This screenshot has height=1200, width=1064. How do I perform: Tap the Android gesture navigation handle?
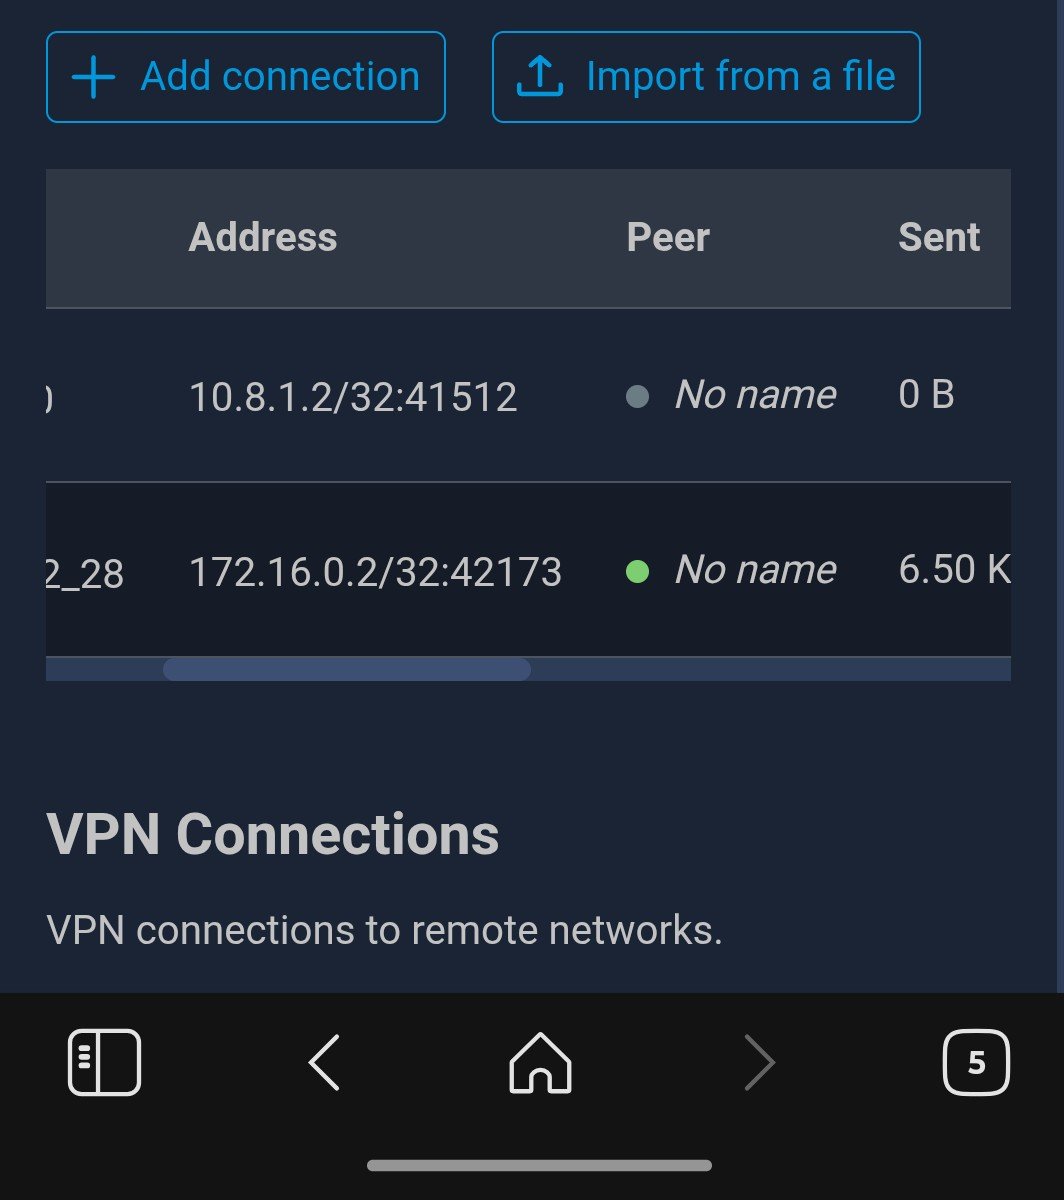(539, 1166)
